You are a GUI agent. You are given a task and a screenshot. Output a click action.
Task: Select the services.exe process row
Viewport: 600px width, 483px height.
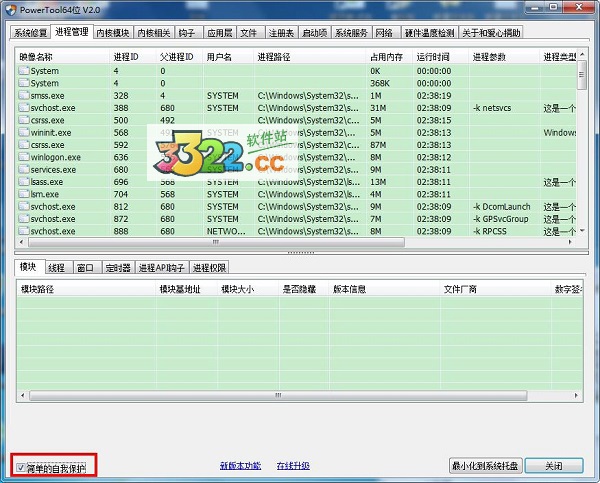tap(297, 170)
